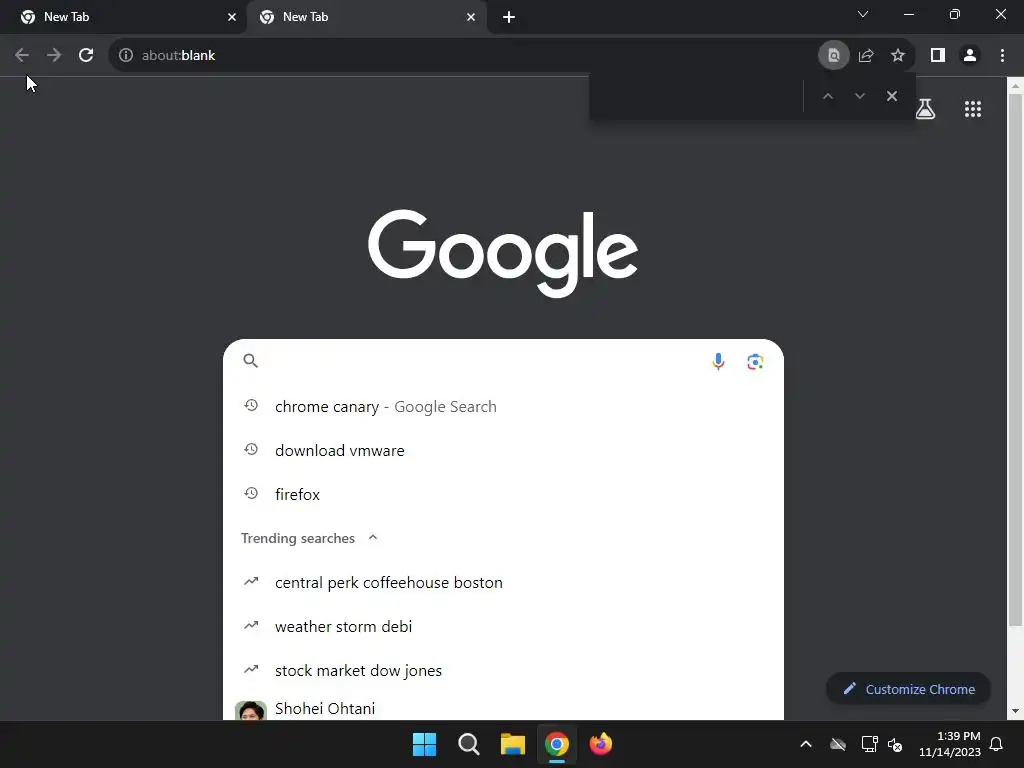Click the address bar showing about:blank
Screen dimensions: 1024x768
click(x=464, y=56)
